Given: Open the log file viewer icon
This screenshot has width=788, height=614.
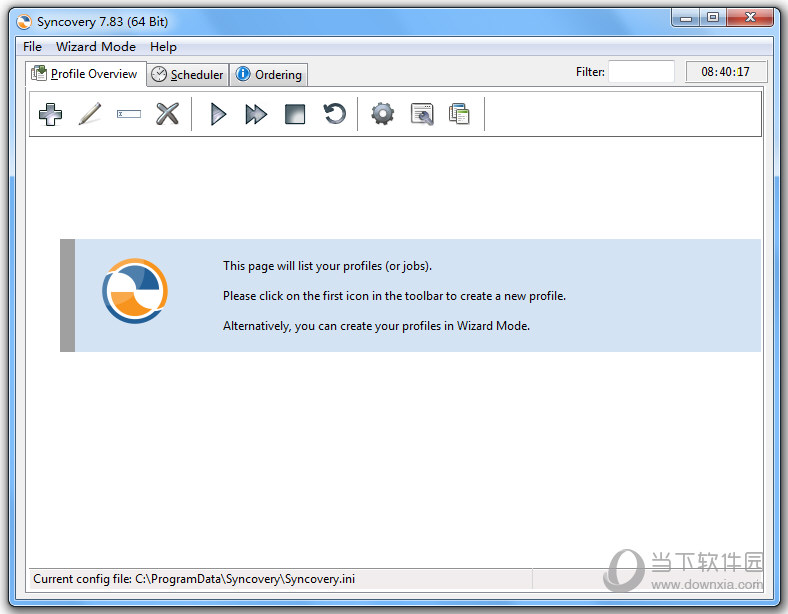Looking at the screenshot, I should point(422,114).
